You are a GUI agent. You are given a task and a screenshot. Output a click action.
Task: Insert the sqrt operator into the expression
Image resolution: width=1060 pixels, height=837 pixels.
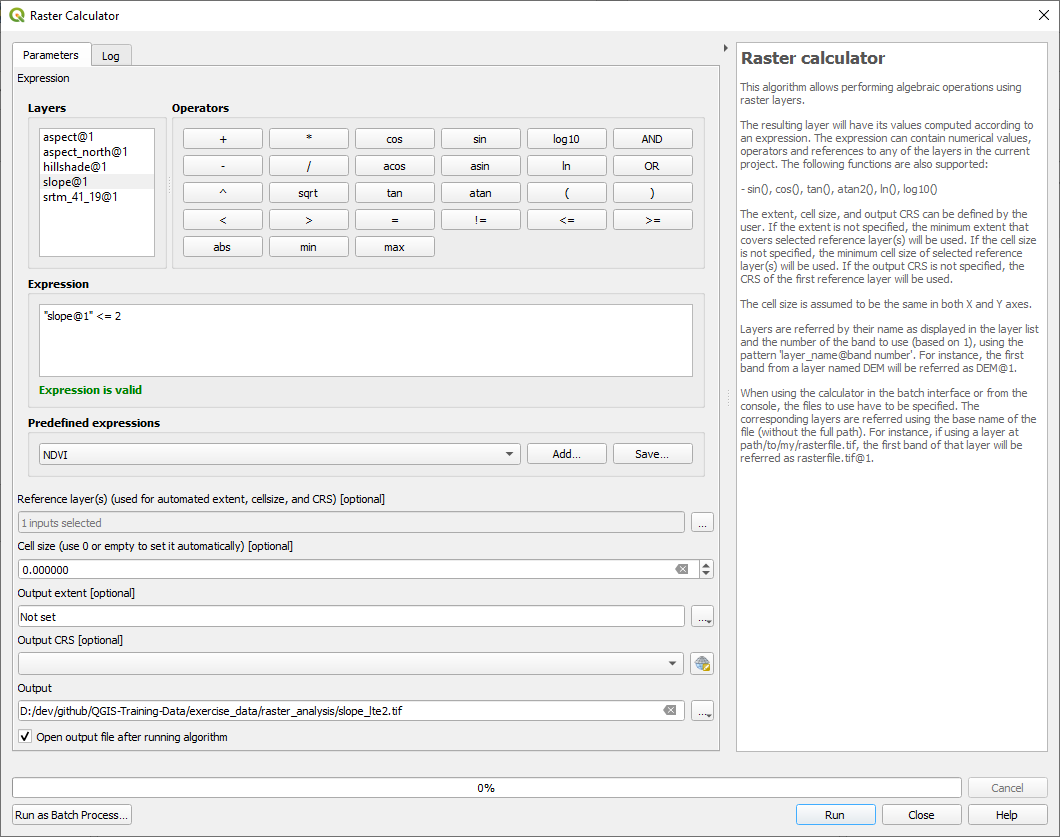click(308, 192)
